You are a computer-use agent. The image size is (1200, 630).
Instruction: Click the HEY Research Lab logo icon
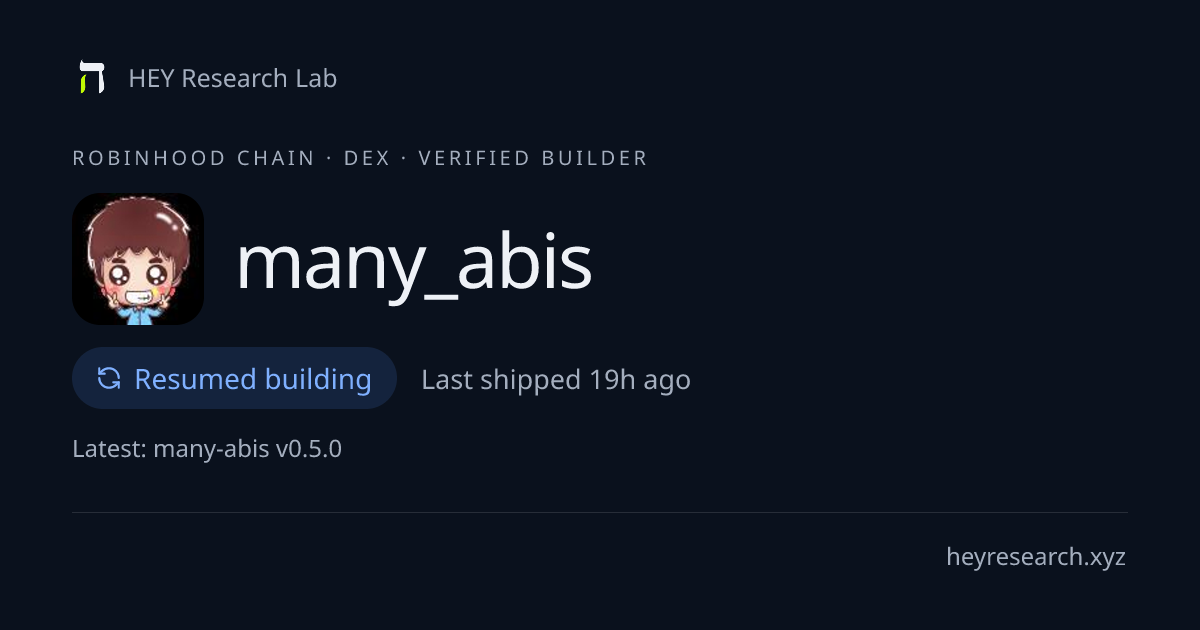(x=92, y=77)
